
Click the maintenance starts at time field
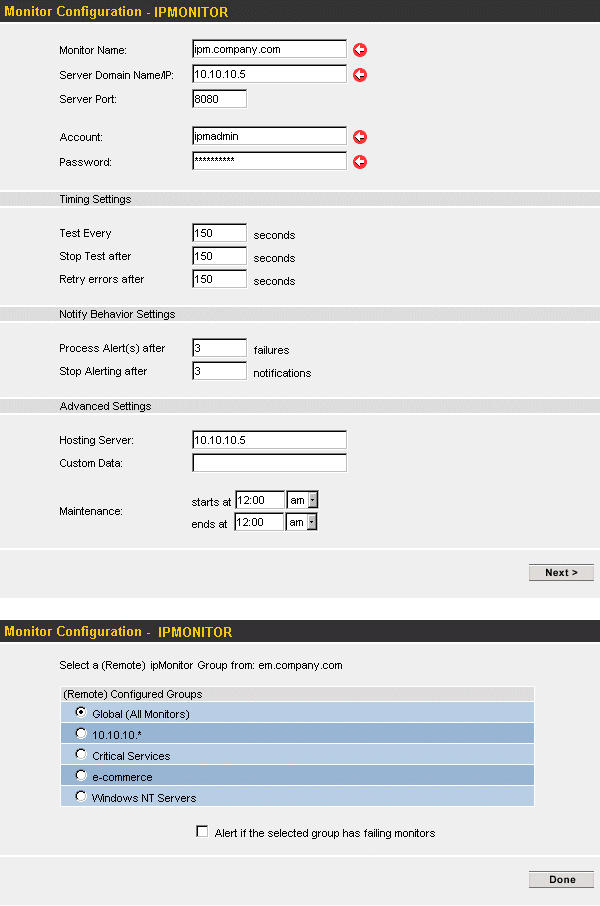point(260,500)
